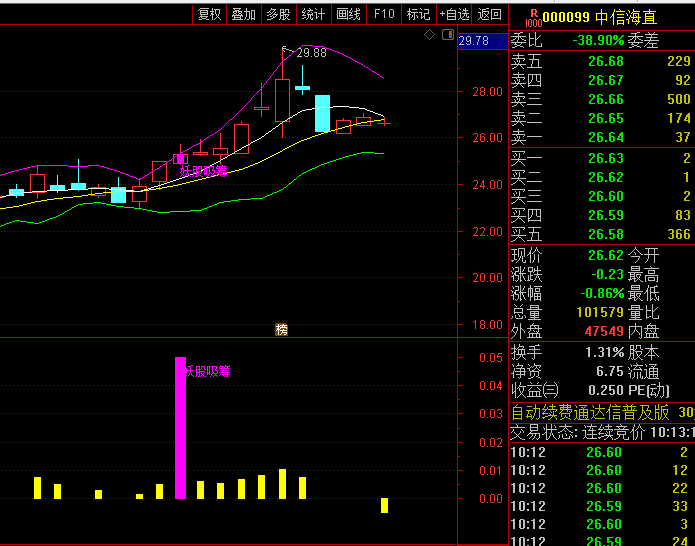The width and height of the screenshot is (695, 546).
Task: Click the diamond icon above price axis
Action: (429, 35)
